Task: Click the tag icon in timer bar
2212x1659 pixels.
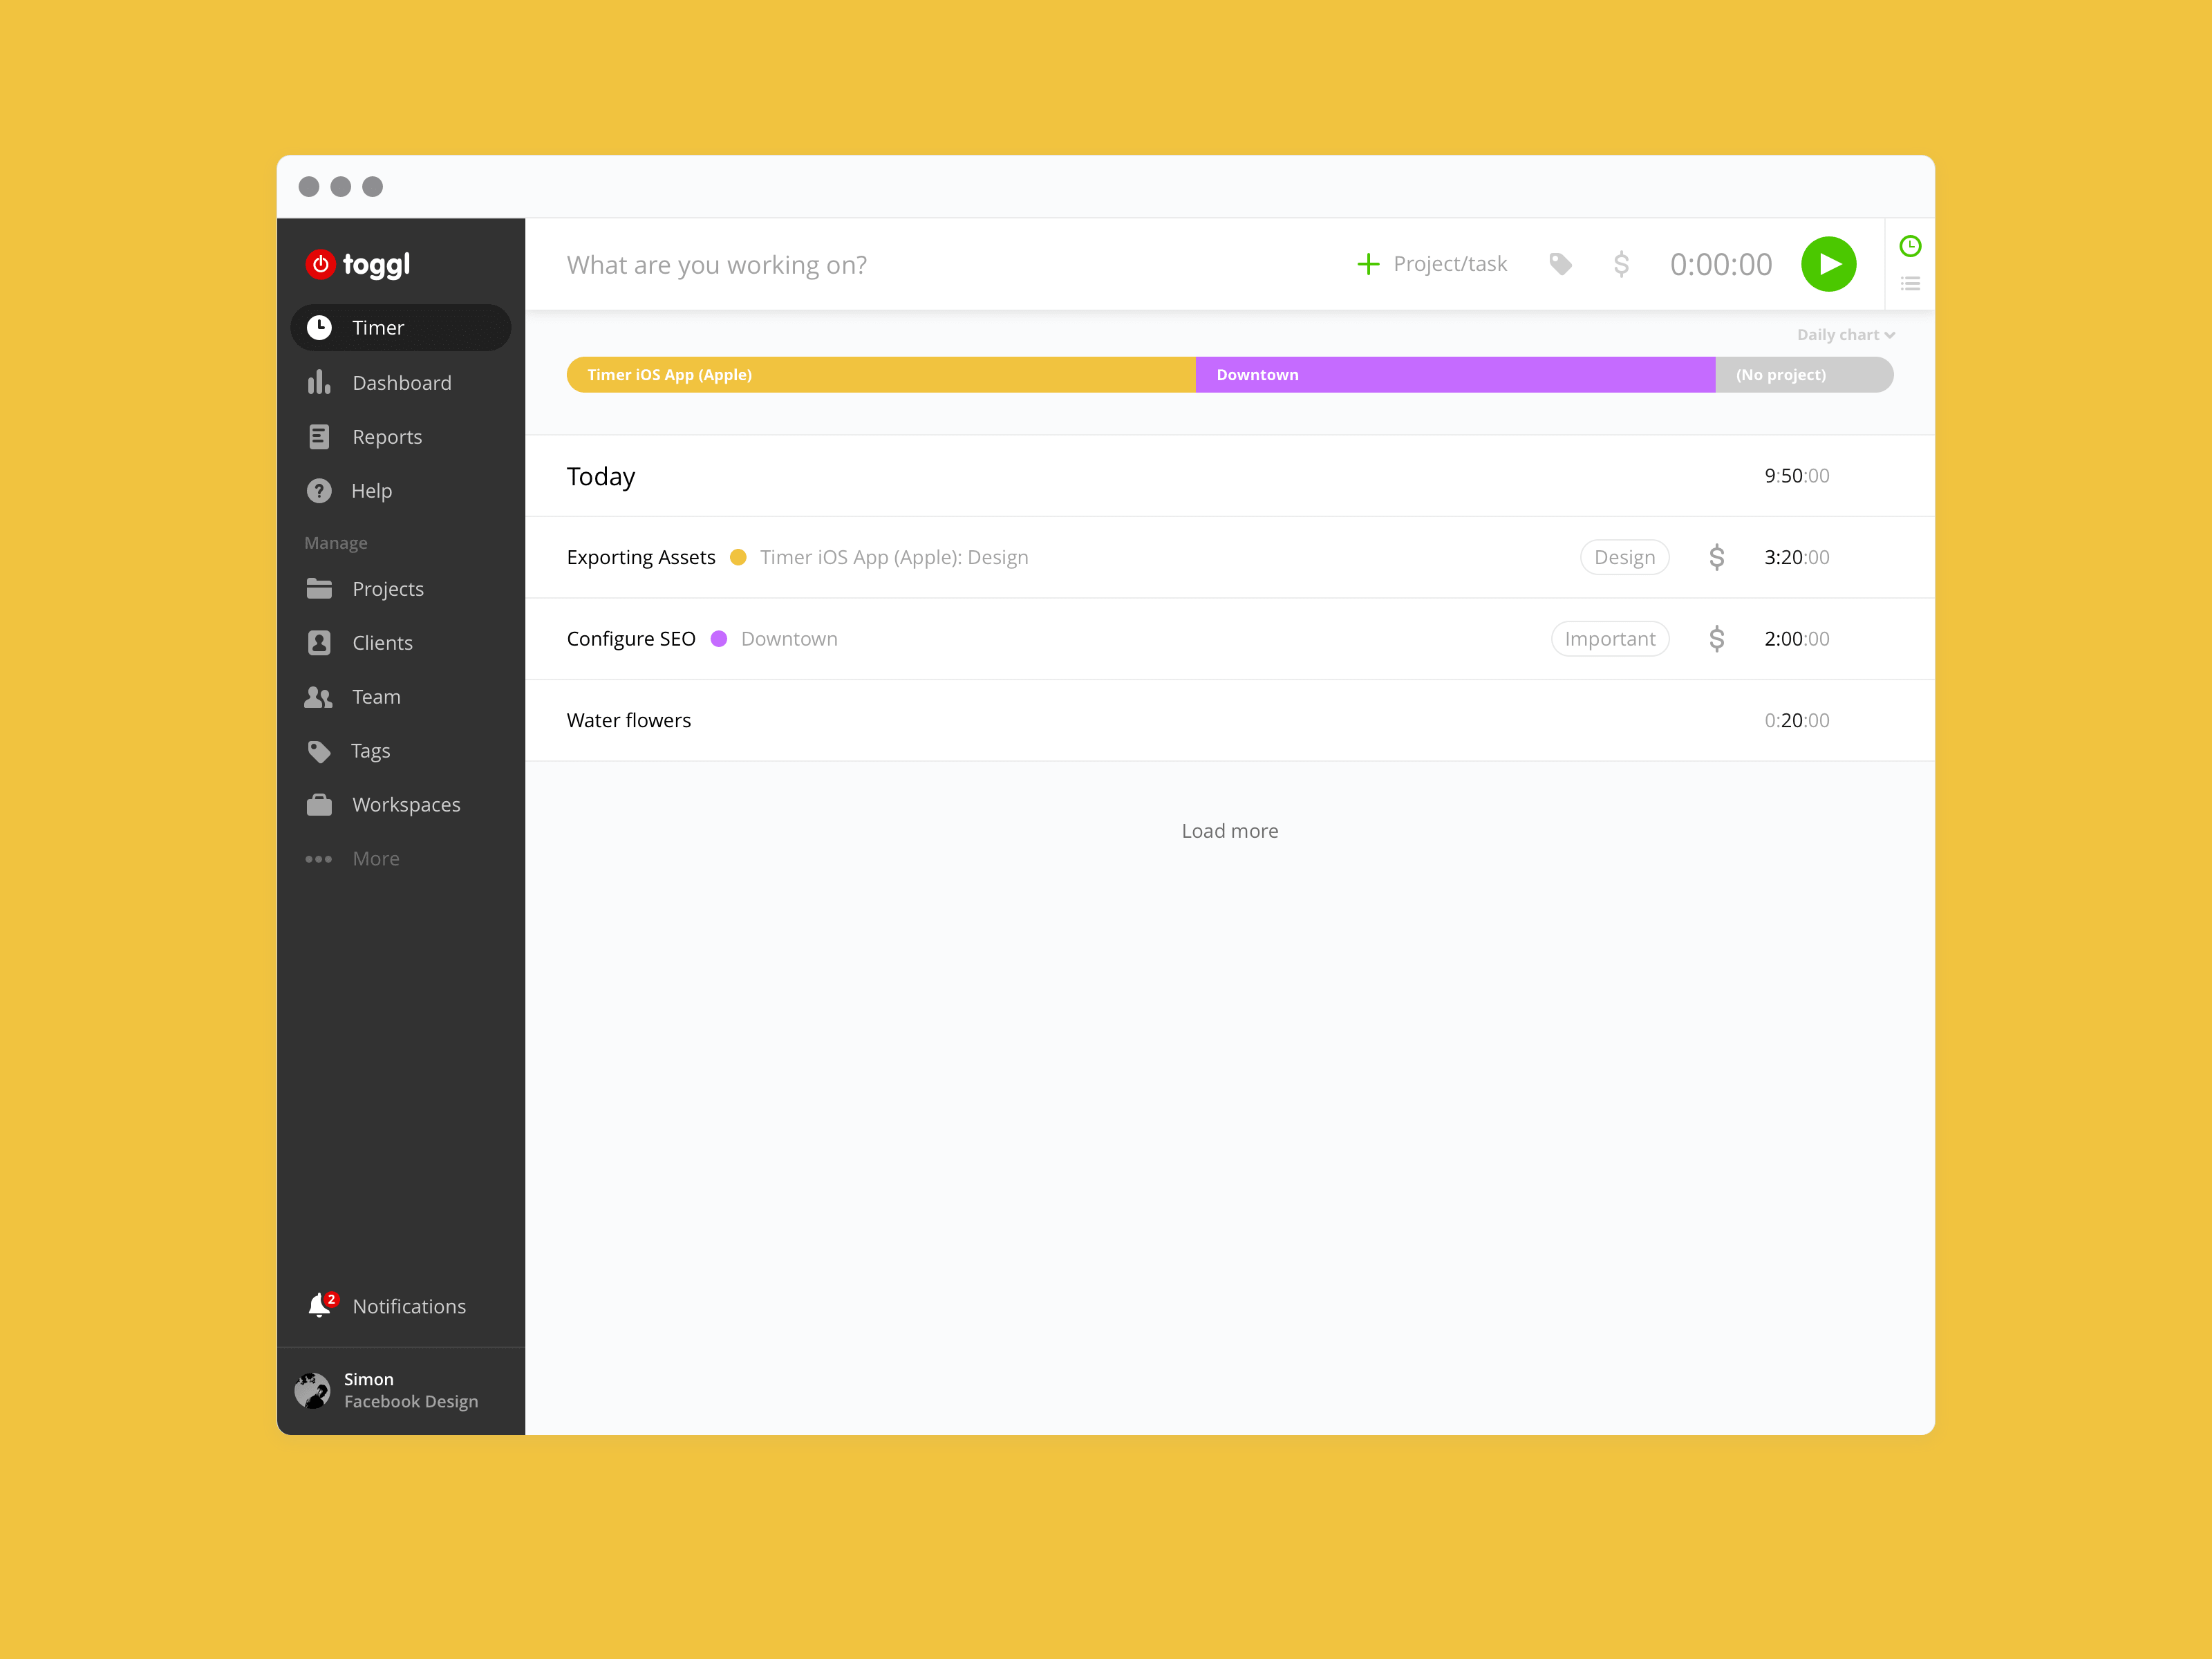Action: coord(1560,264)
